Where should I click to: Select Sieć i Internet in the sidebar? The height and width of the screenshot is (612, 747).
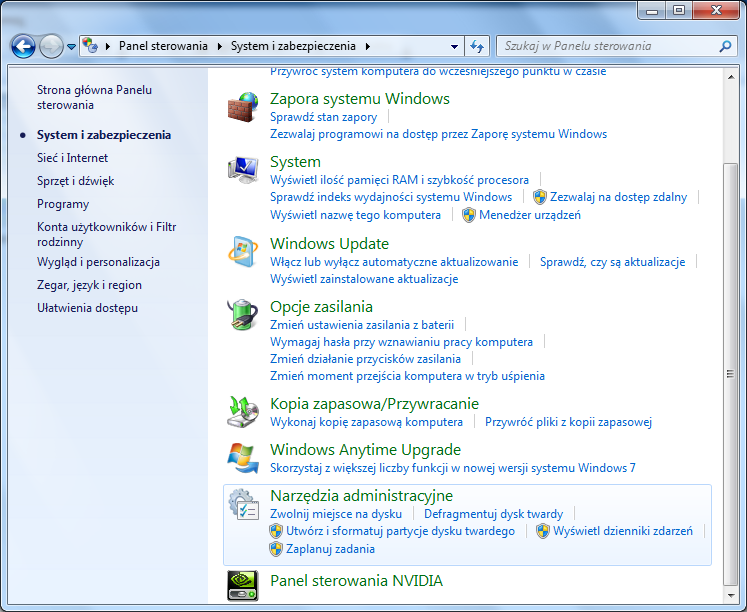(72, 158)
